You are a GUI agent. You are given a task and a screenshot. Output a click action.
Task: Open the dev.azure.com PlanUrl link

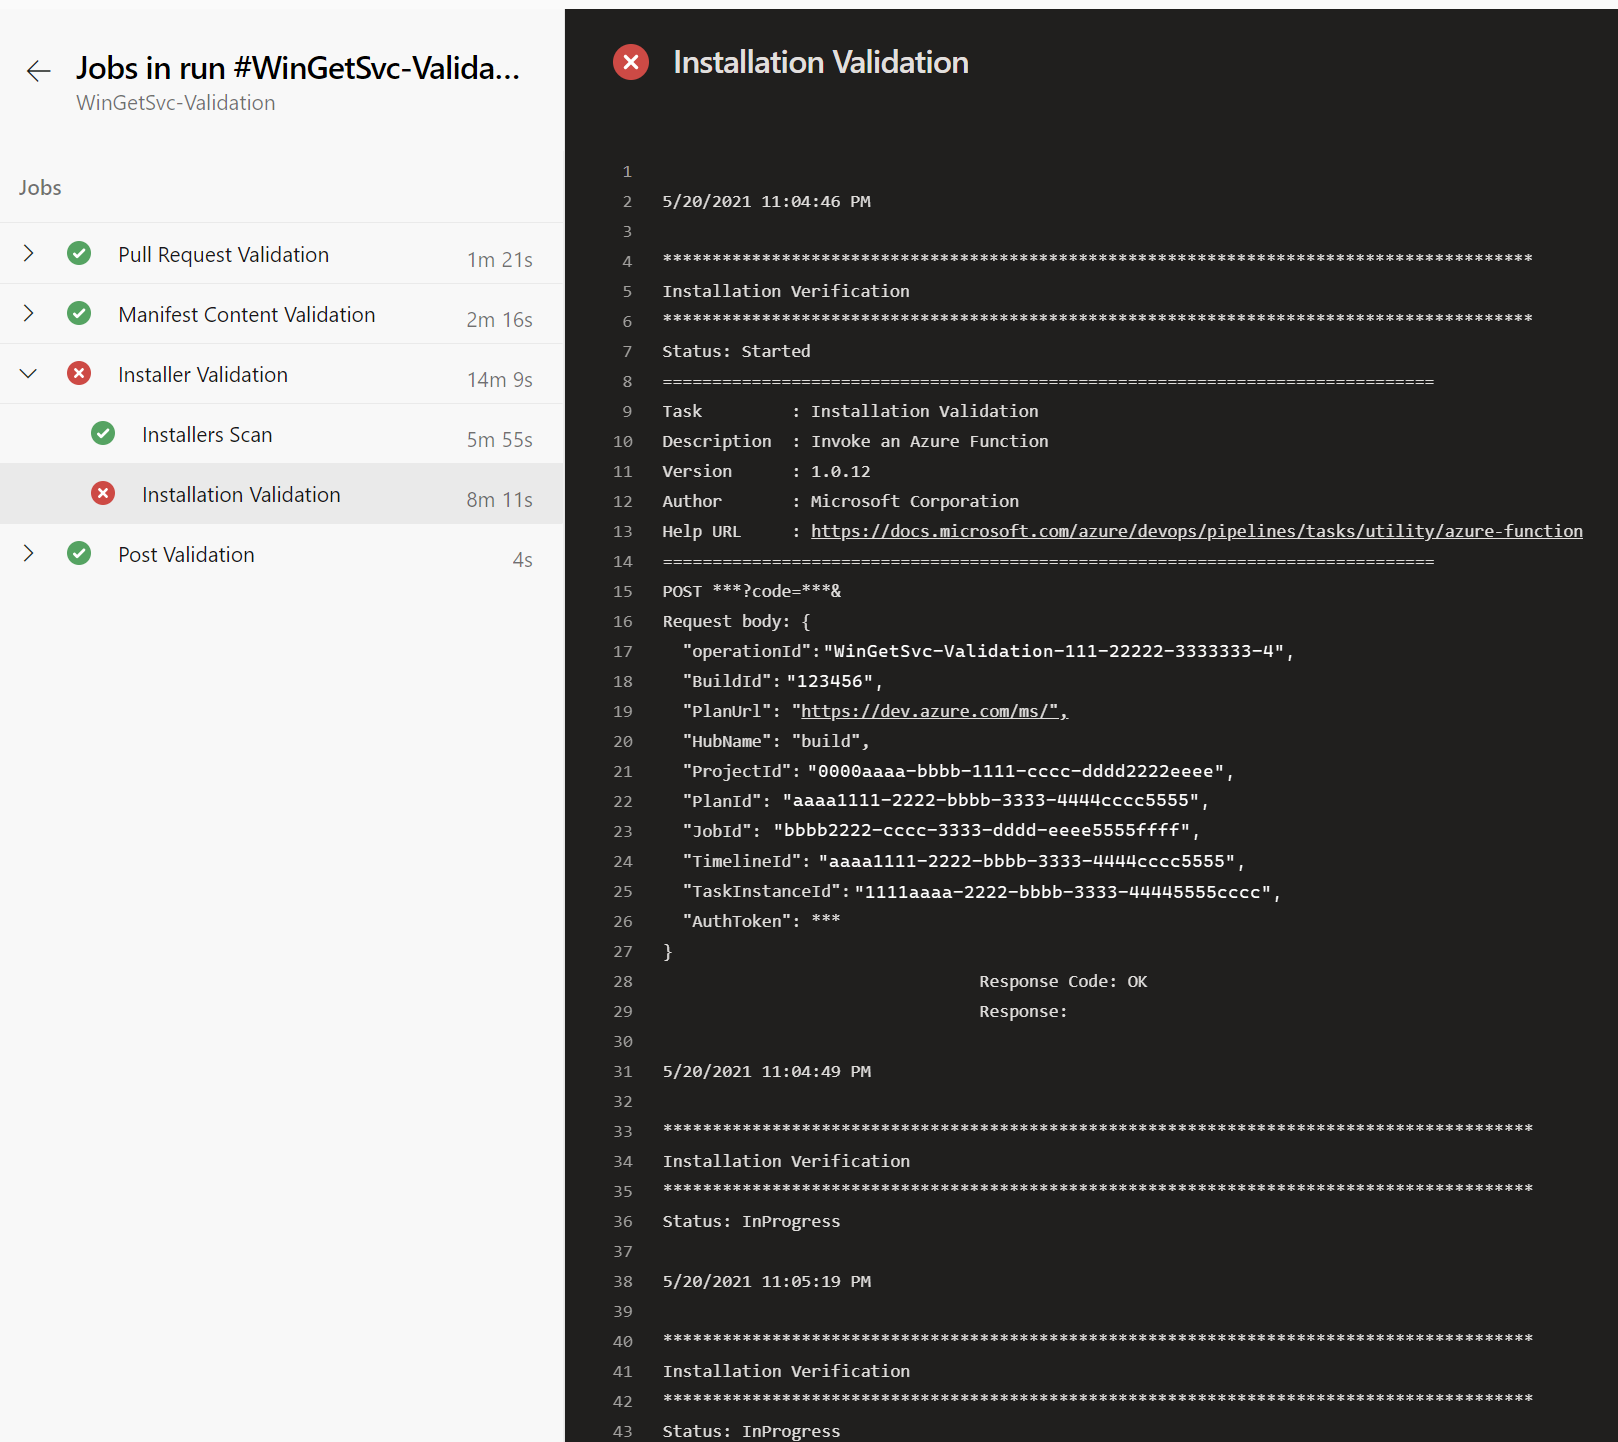point(929,710)
